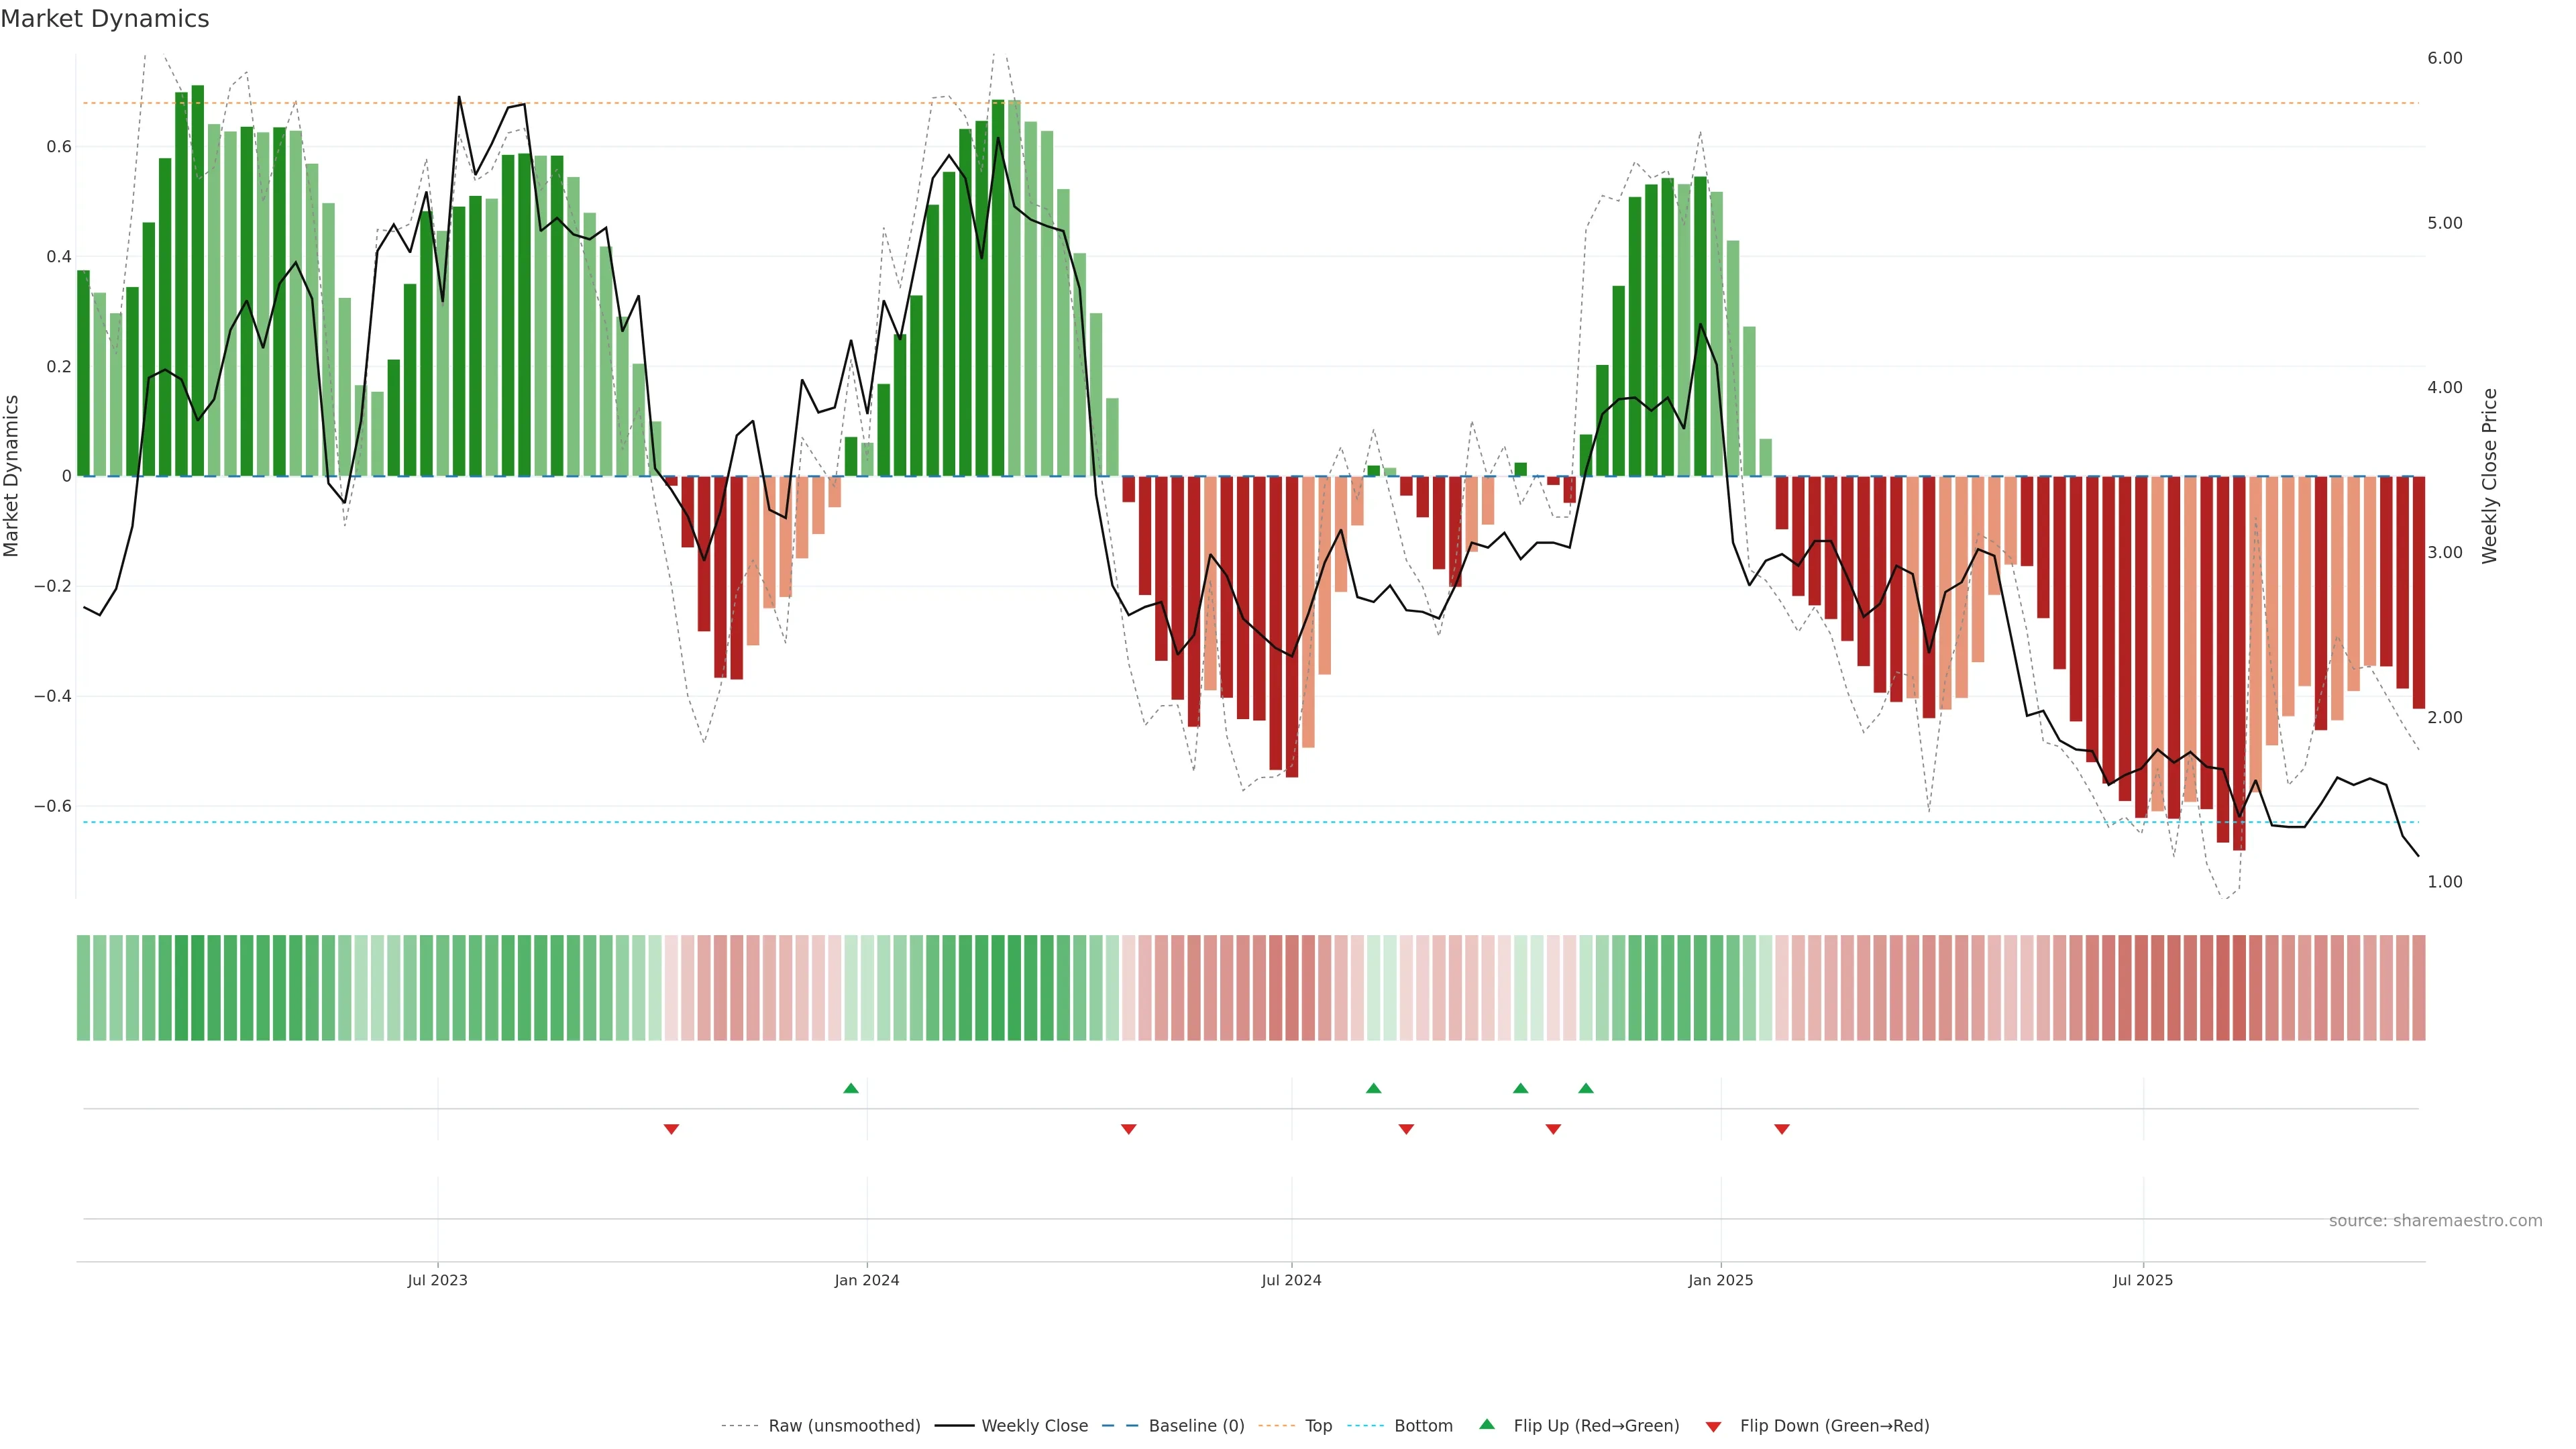Image resolution: width=2576 pixels, height=1449 pixels.
Task: Click red triangle icon in the legend
Action: pyautogui.click(x=1713, y=1426)
